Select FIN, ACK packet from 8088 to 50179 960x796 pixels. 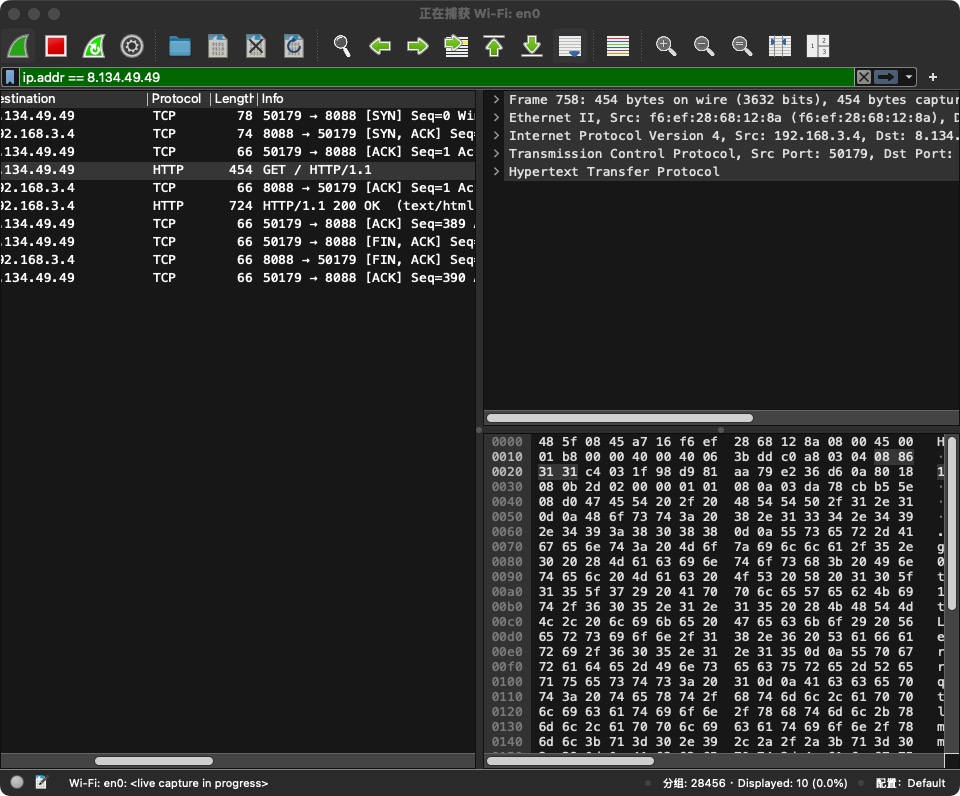coord(238,260)
